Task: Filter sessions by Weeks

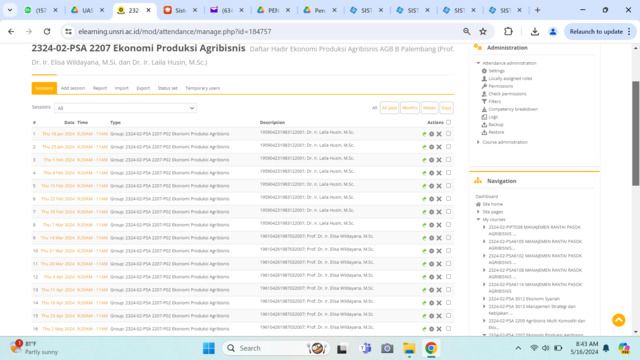Action: (429, 108)
